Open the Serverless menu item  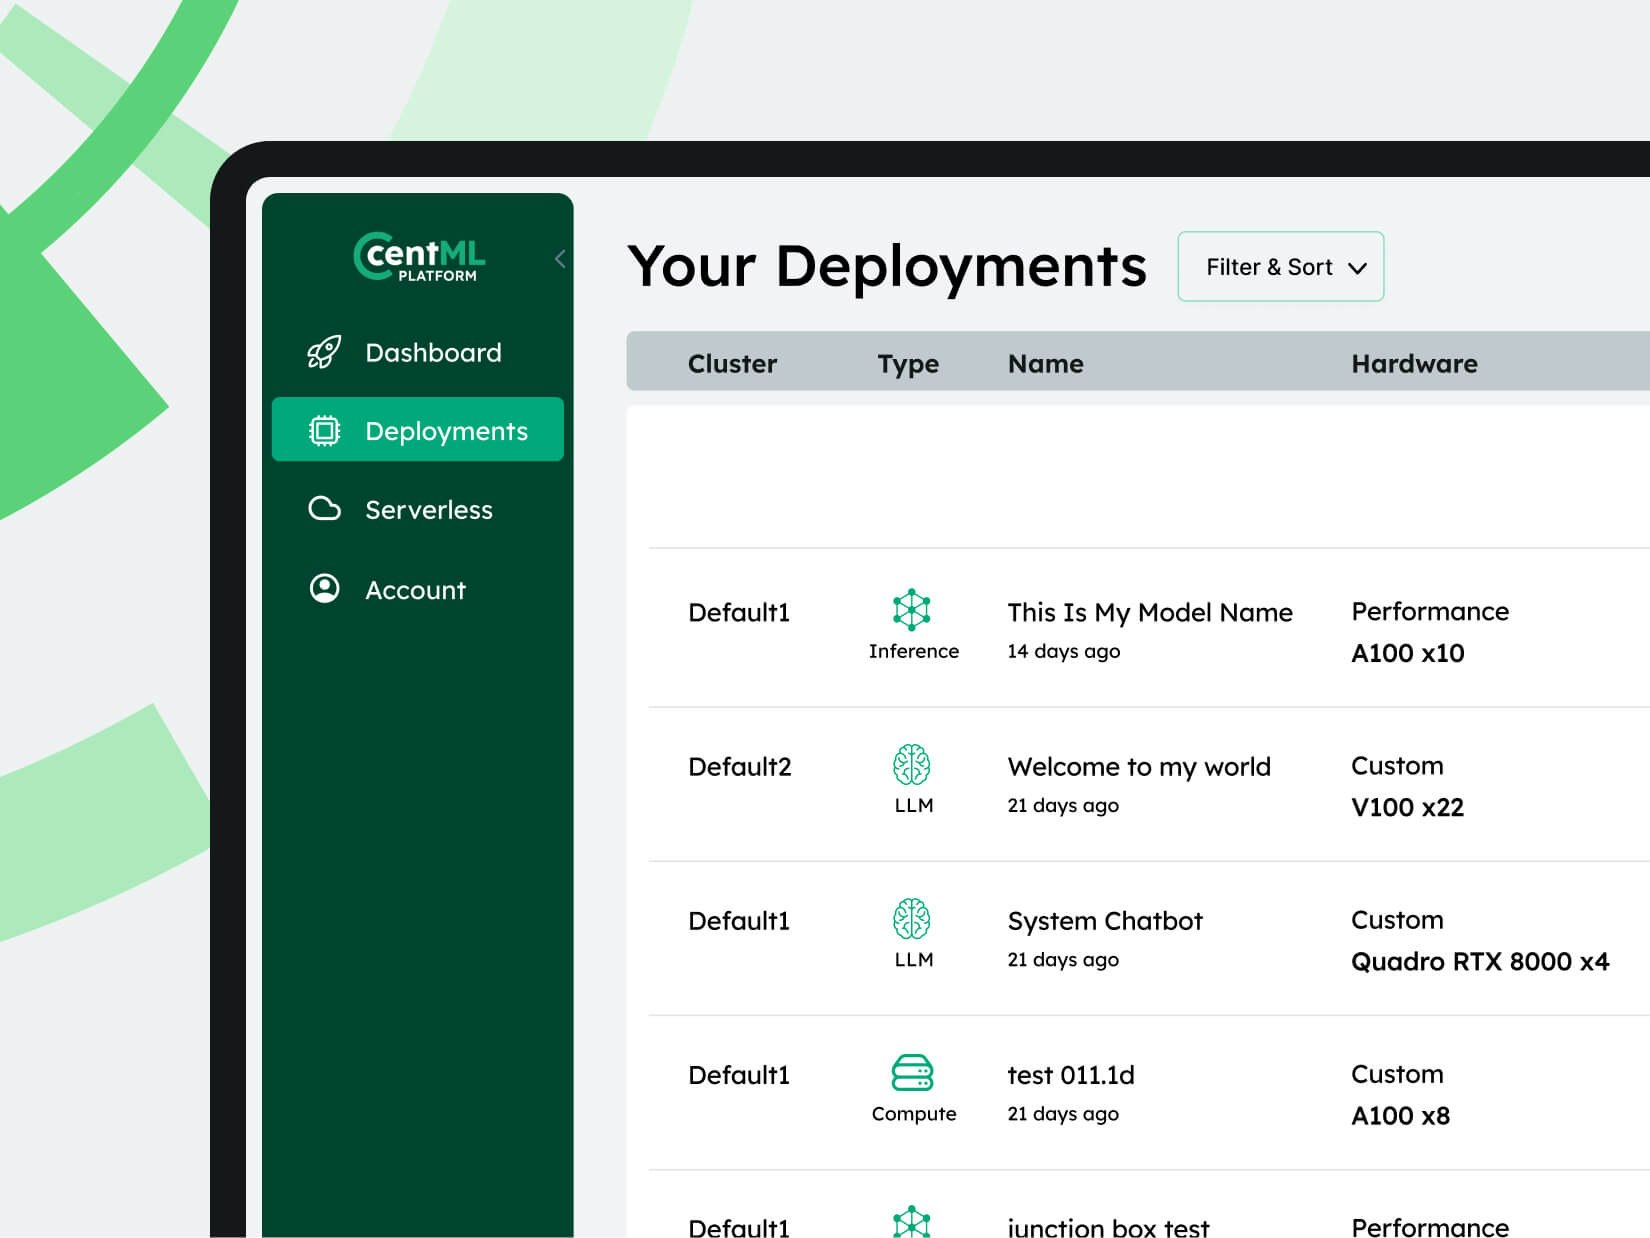point(418,509)
